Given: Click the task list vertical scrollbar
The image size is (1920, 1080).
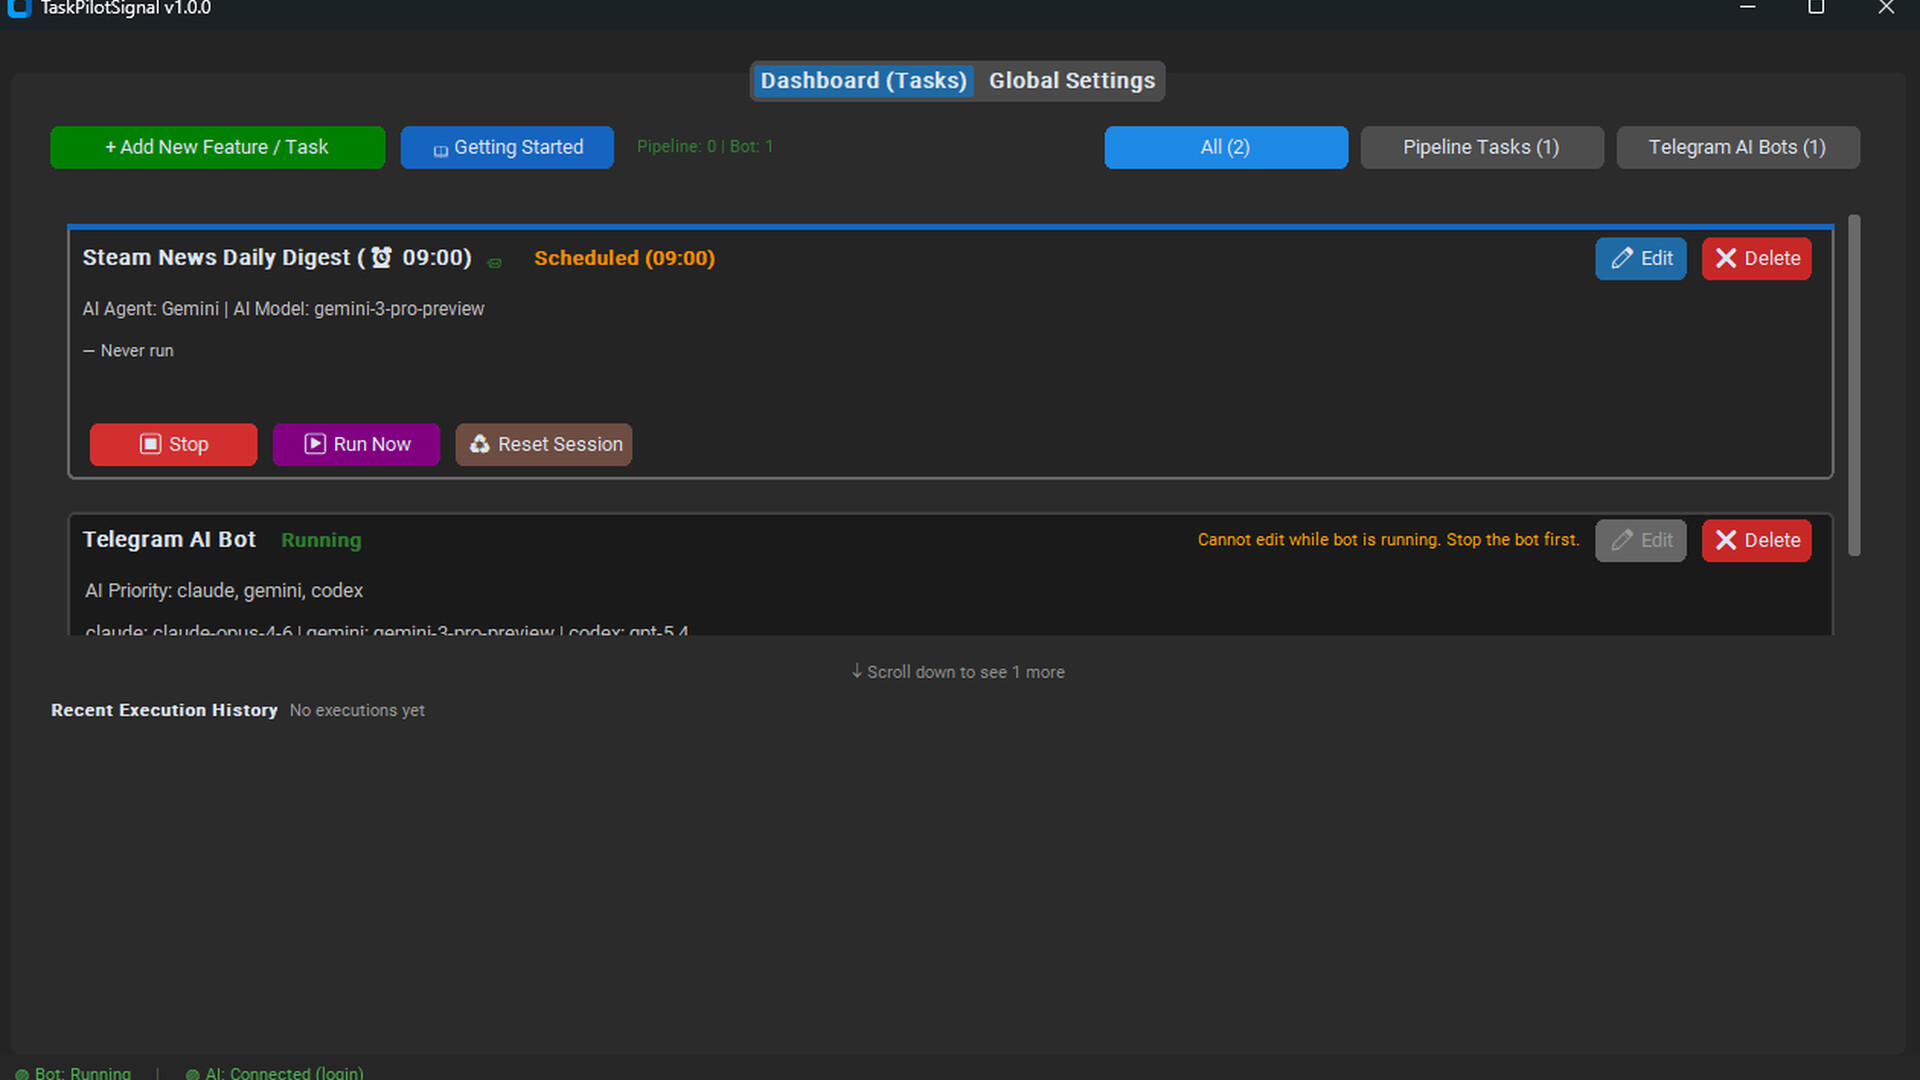Looking at the screenshot, I should (1853, 385).
